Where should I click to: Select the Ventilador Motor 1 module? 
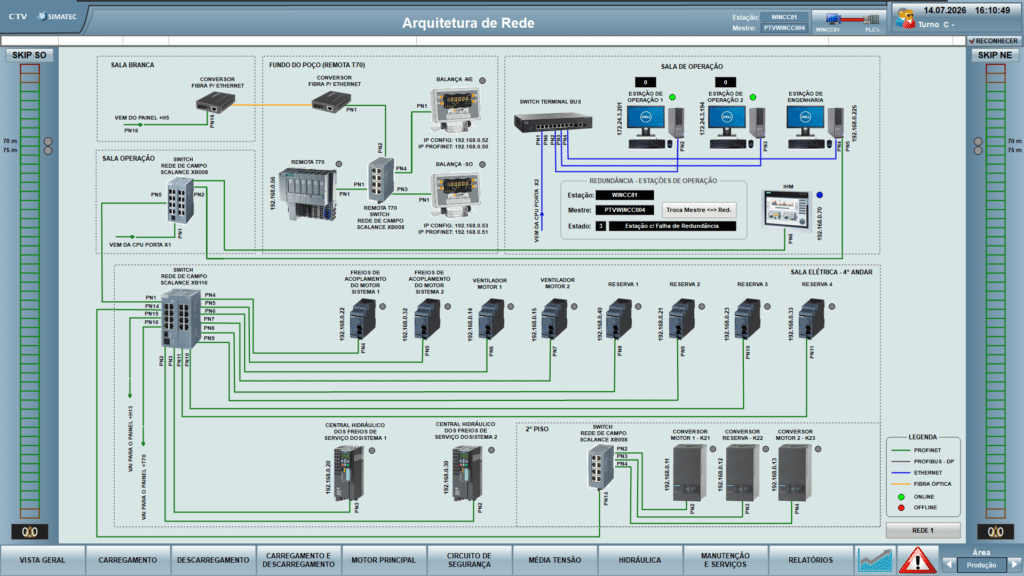(x=492, y=319)
